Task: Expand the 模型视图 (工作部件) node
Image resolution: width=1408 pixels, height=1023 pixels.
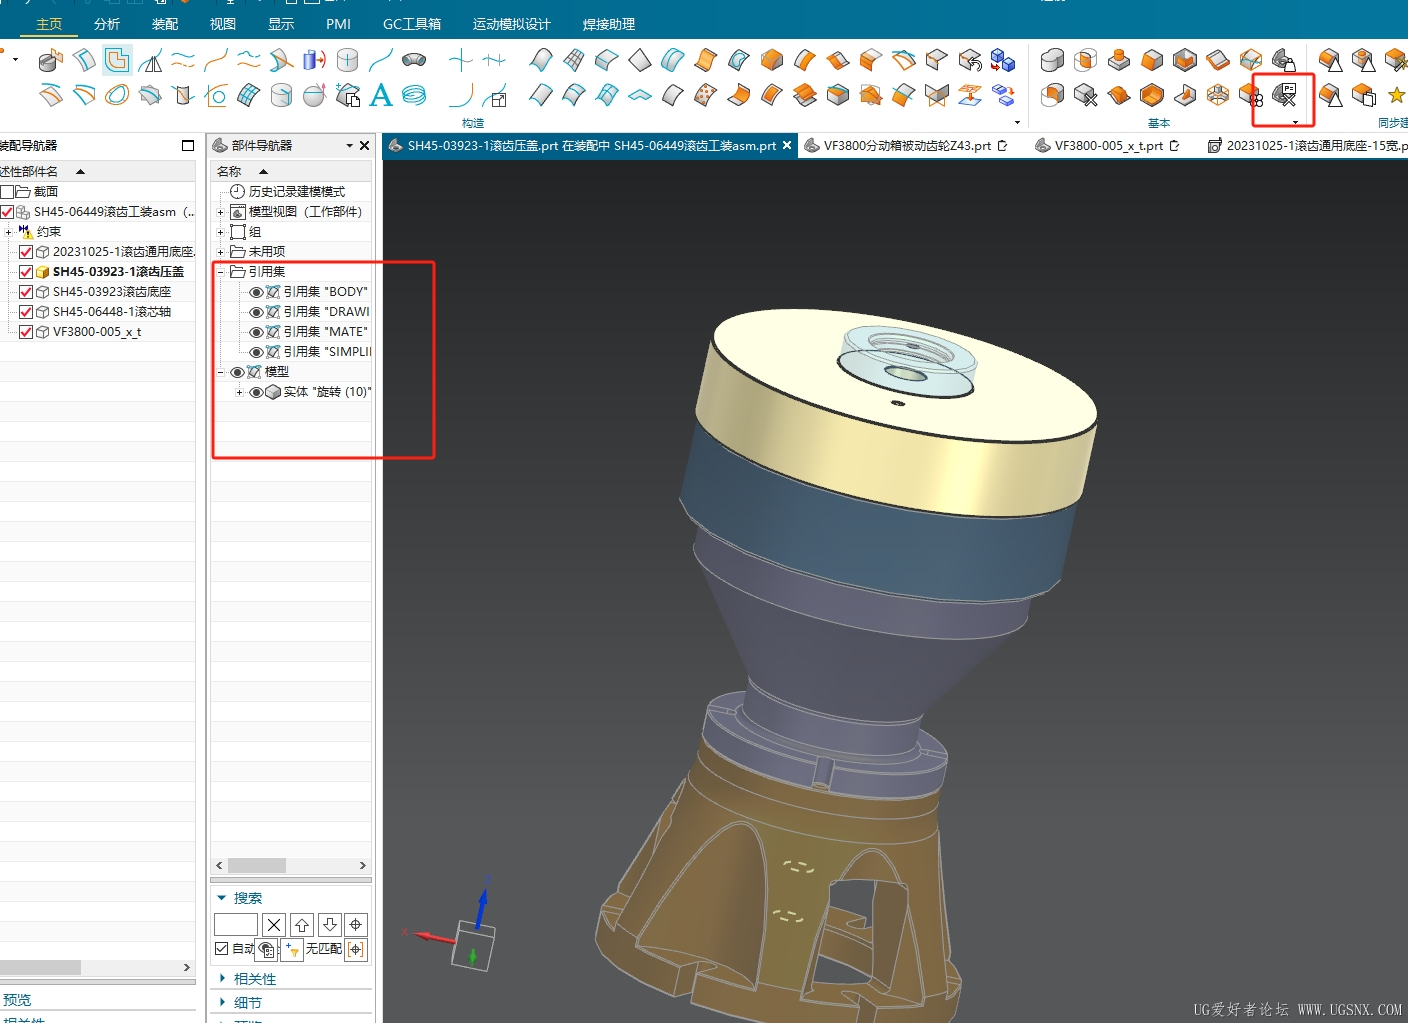Action: (x=221, y=212)
